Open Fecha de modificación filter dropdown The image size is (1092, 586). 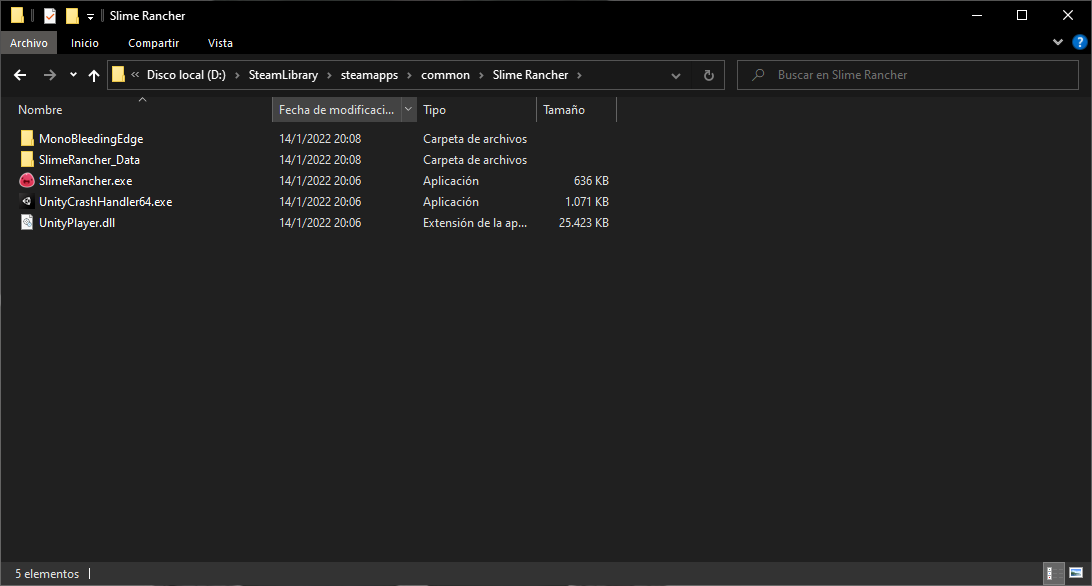click(409, 109)
